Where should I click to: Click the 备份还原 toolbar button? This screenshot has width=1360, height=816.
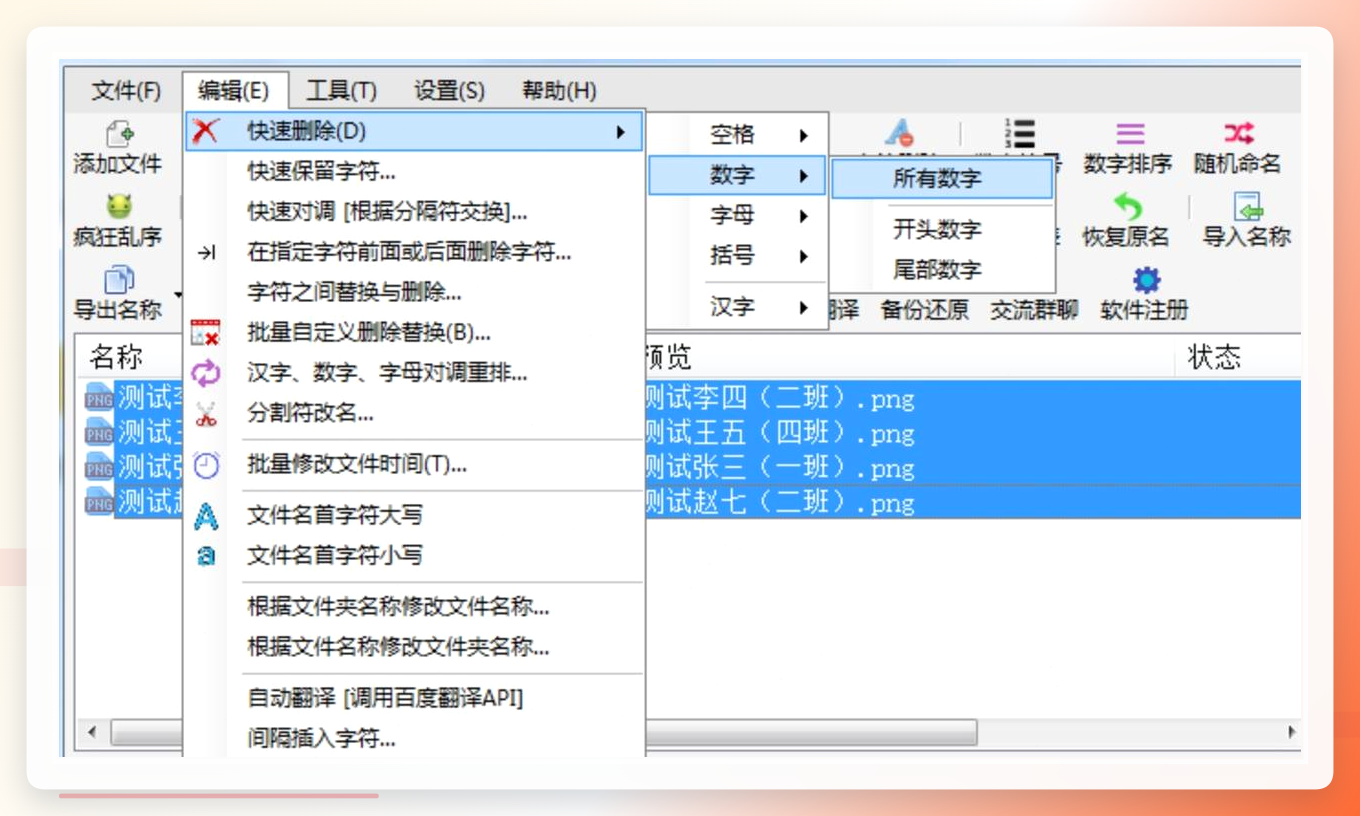click(x=924, y=310)
